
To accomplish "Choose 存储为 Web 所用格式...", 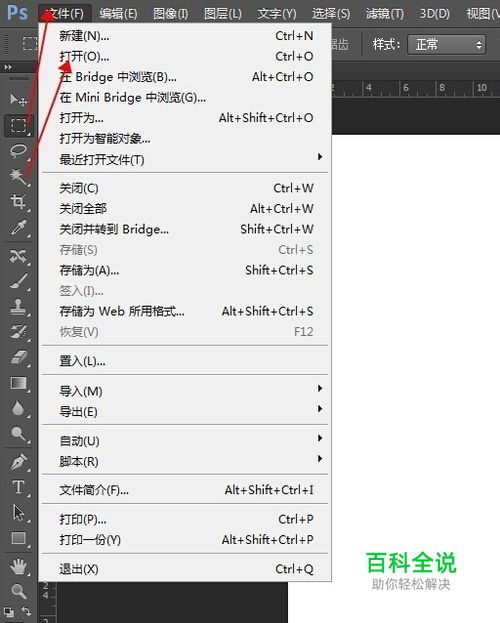I will tap(185, 311).
